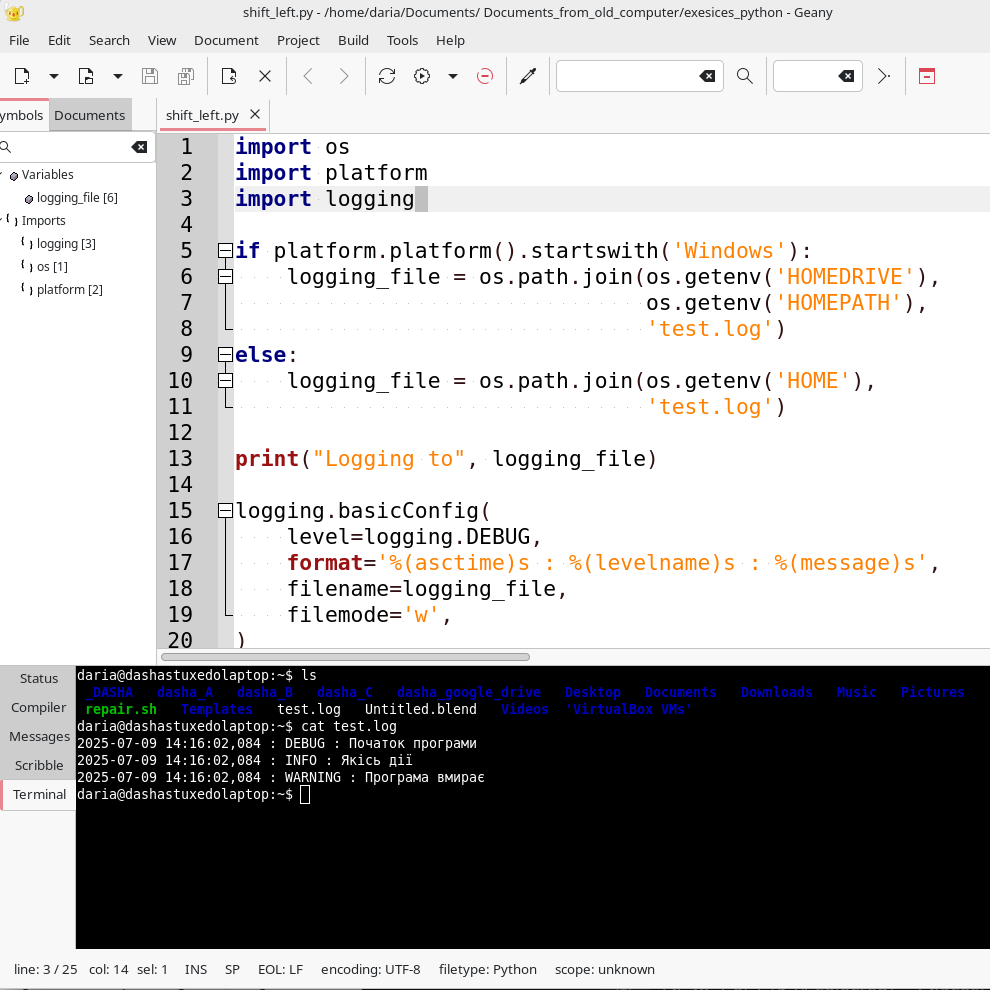Switch to the Scribble panel tab
This screenshot has height=990, width=990.
[39, 766]
